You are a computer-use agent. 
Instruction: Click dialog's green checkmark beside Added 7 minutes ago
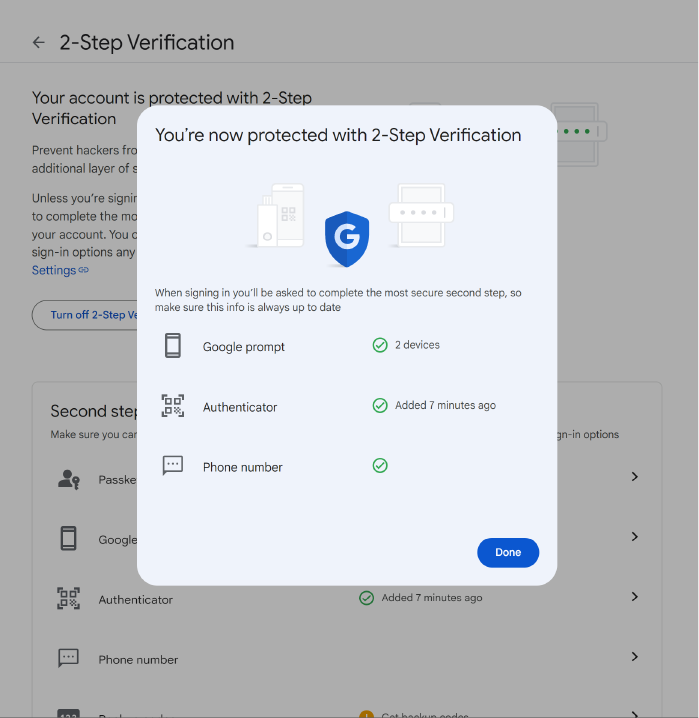(380, 405)
